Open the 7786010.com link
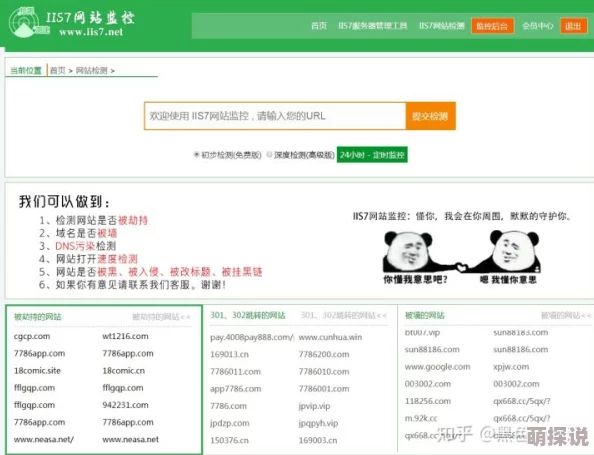The image size is (594, 455). coord(324,372)
